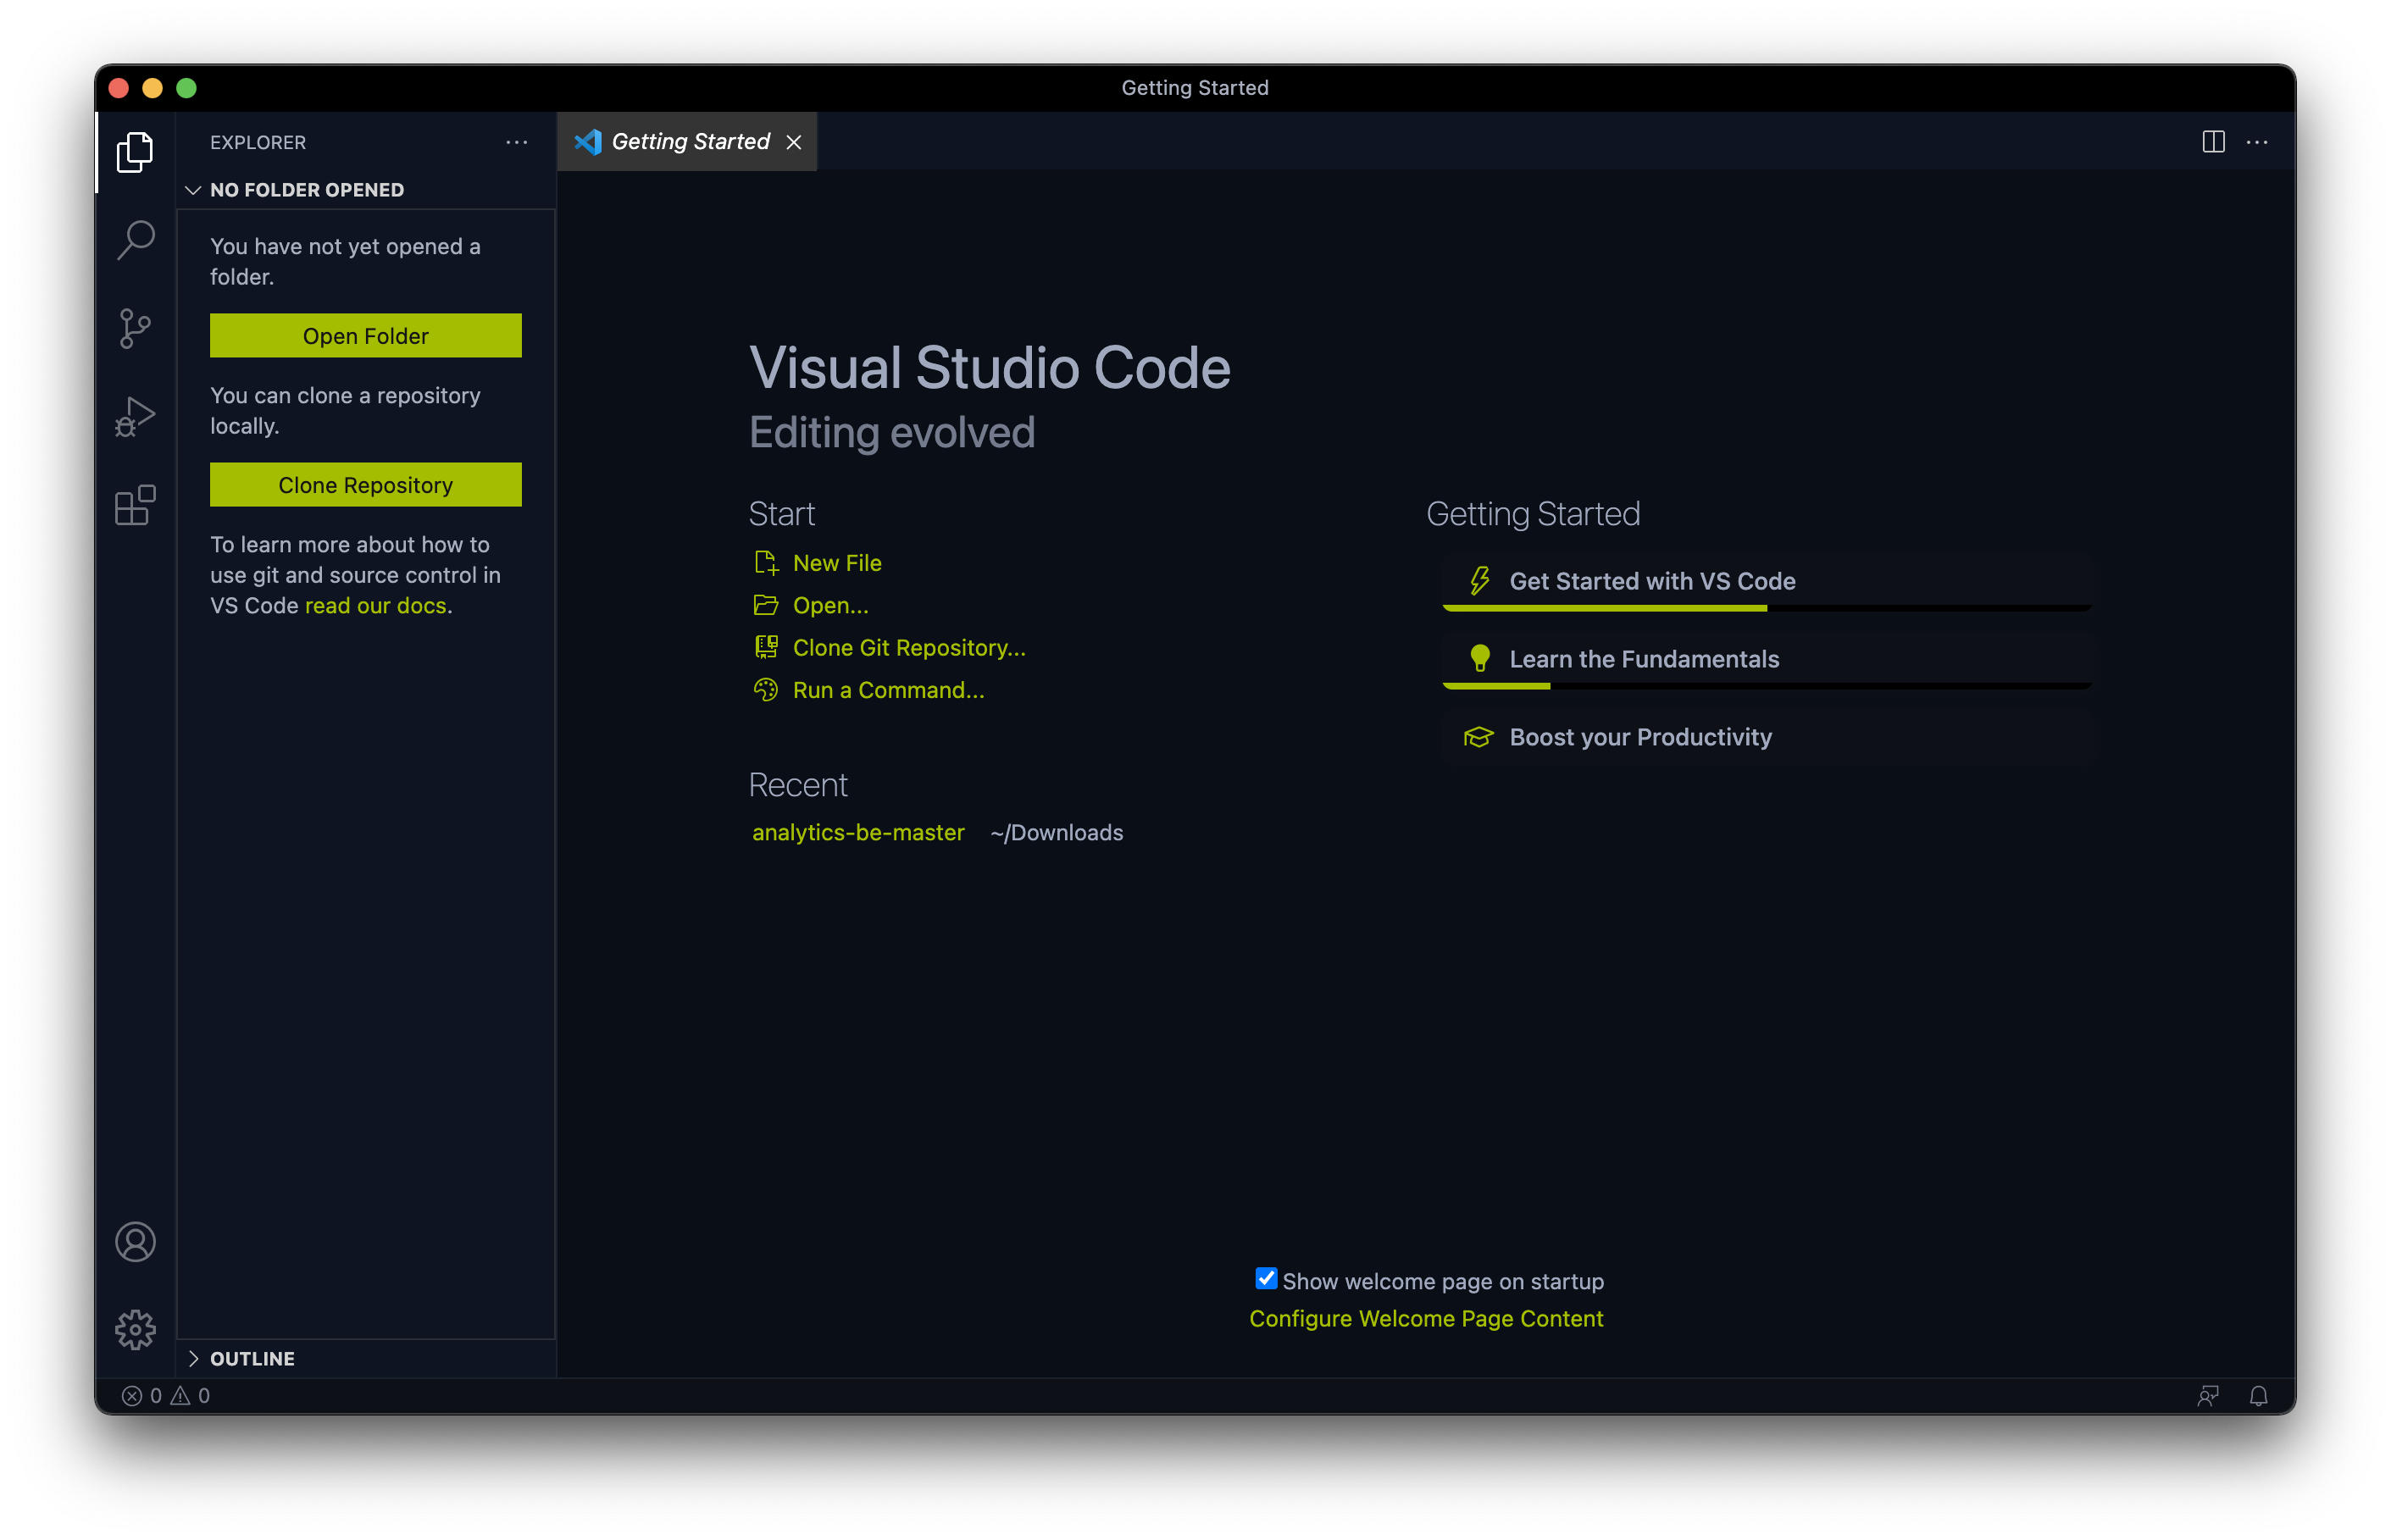
Task: Select the Getting Started tab
Action: point(689,142)
